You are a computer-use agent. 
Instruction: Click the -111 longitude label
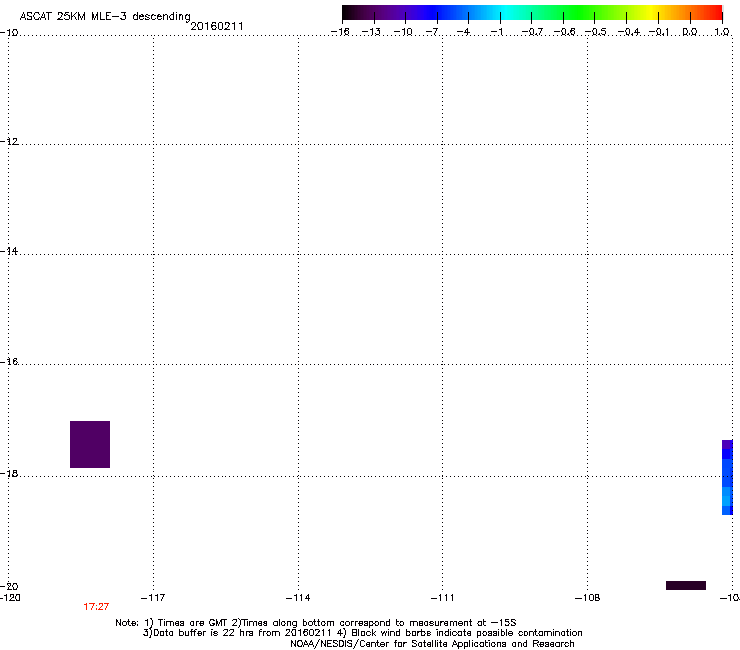(442, 598)
